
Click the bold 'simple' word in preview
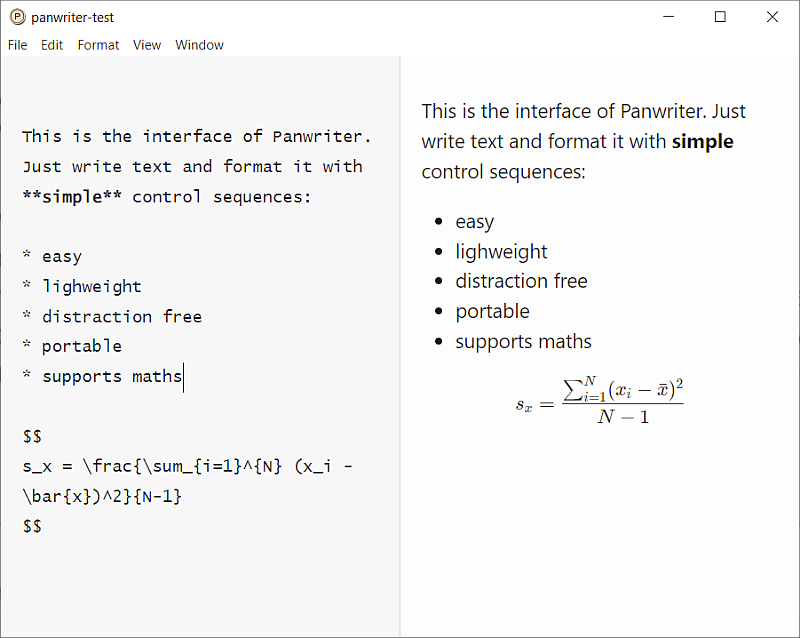(702, 142)
